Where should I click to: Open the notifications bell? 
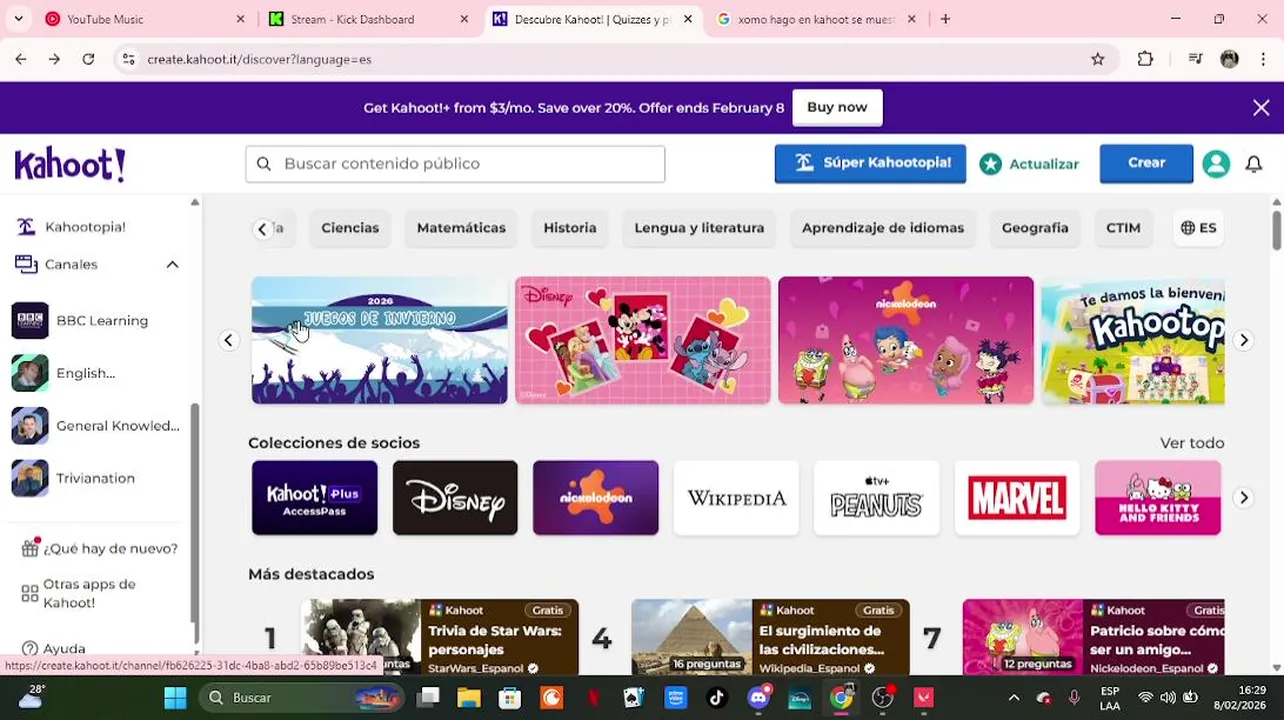click(1254, 164)
